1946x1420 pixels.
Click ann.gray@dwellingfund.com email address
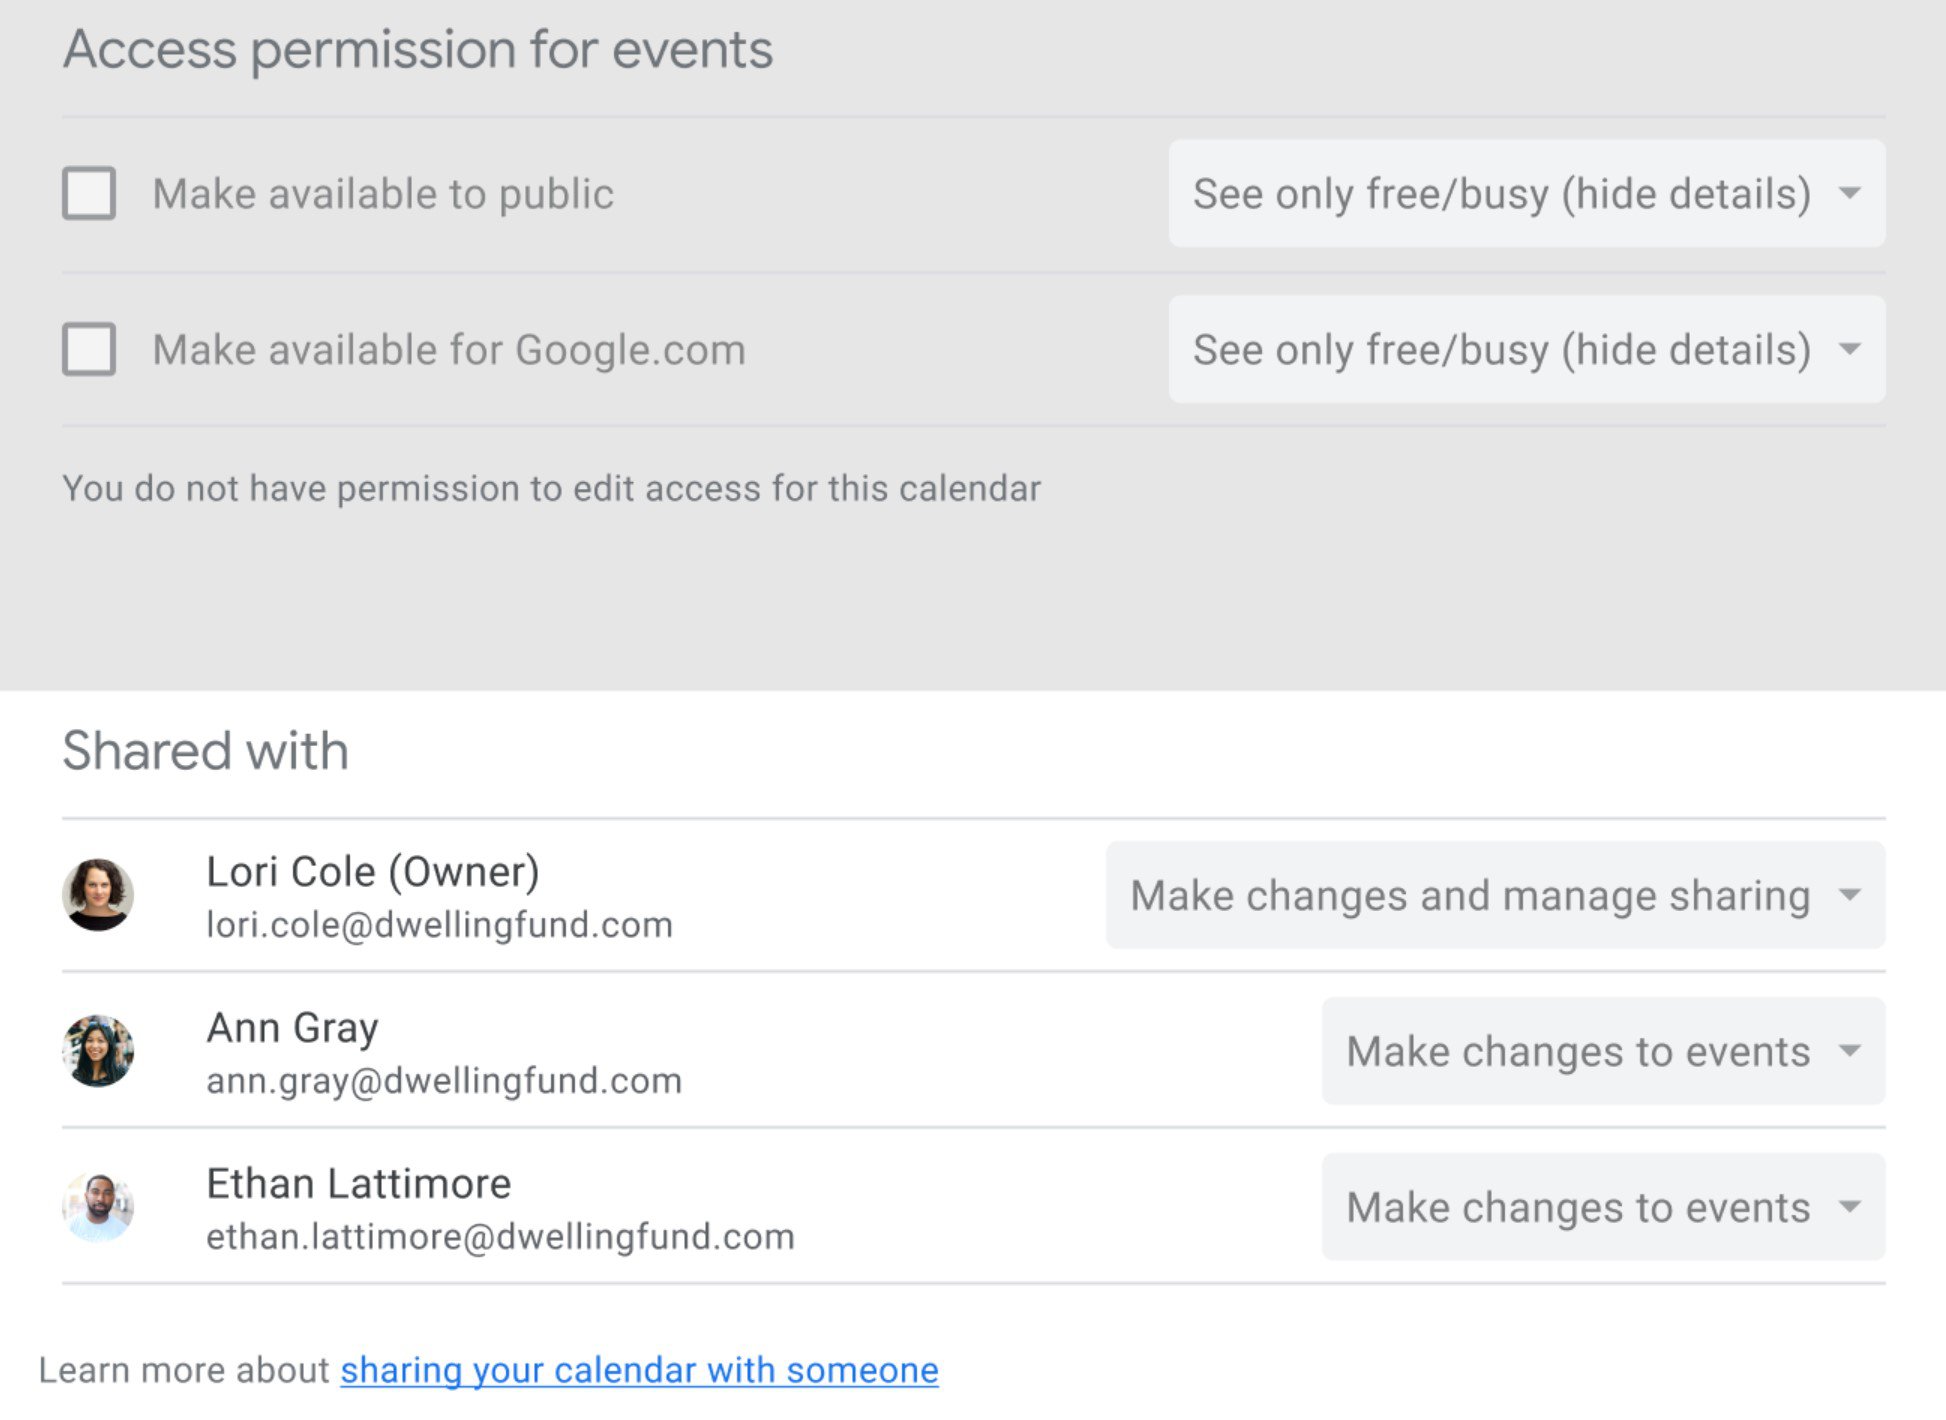(444, 1081)
